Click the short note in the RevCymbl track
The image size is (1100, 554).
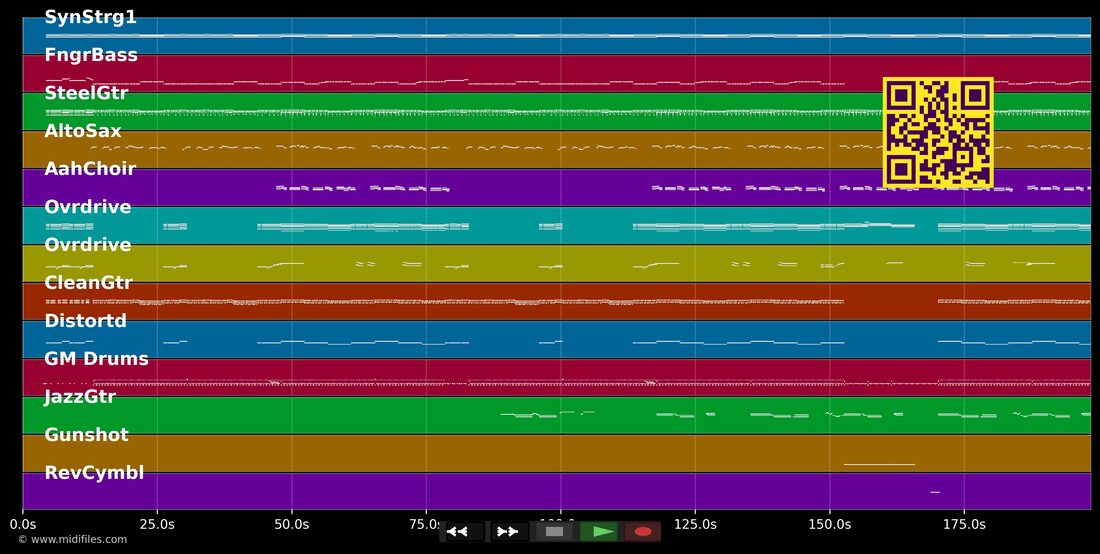934,492
